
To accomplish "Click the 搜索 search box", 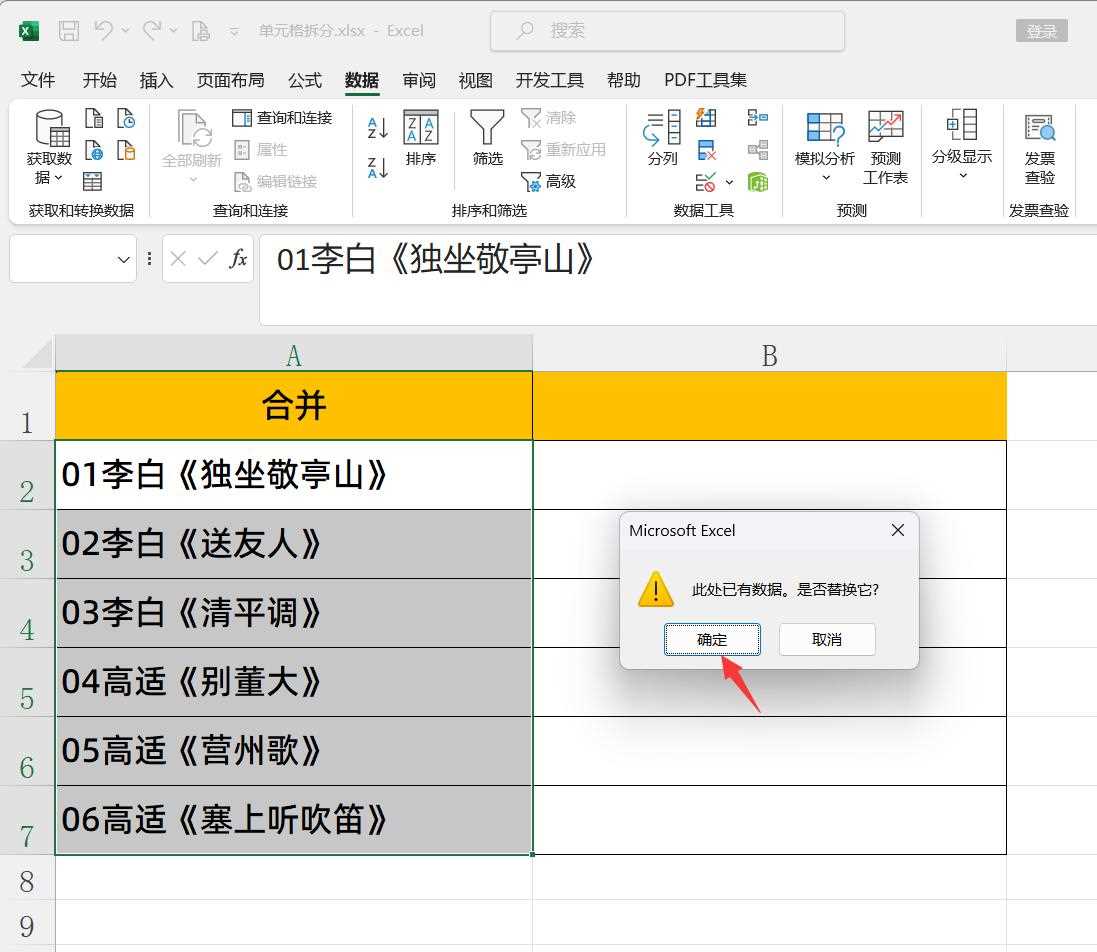I will [x=667, y=31].
